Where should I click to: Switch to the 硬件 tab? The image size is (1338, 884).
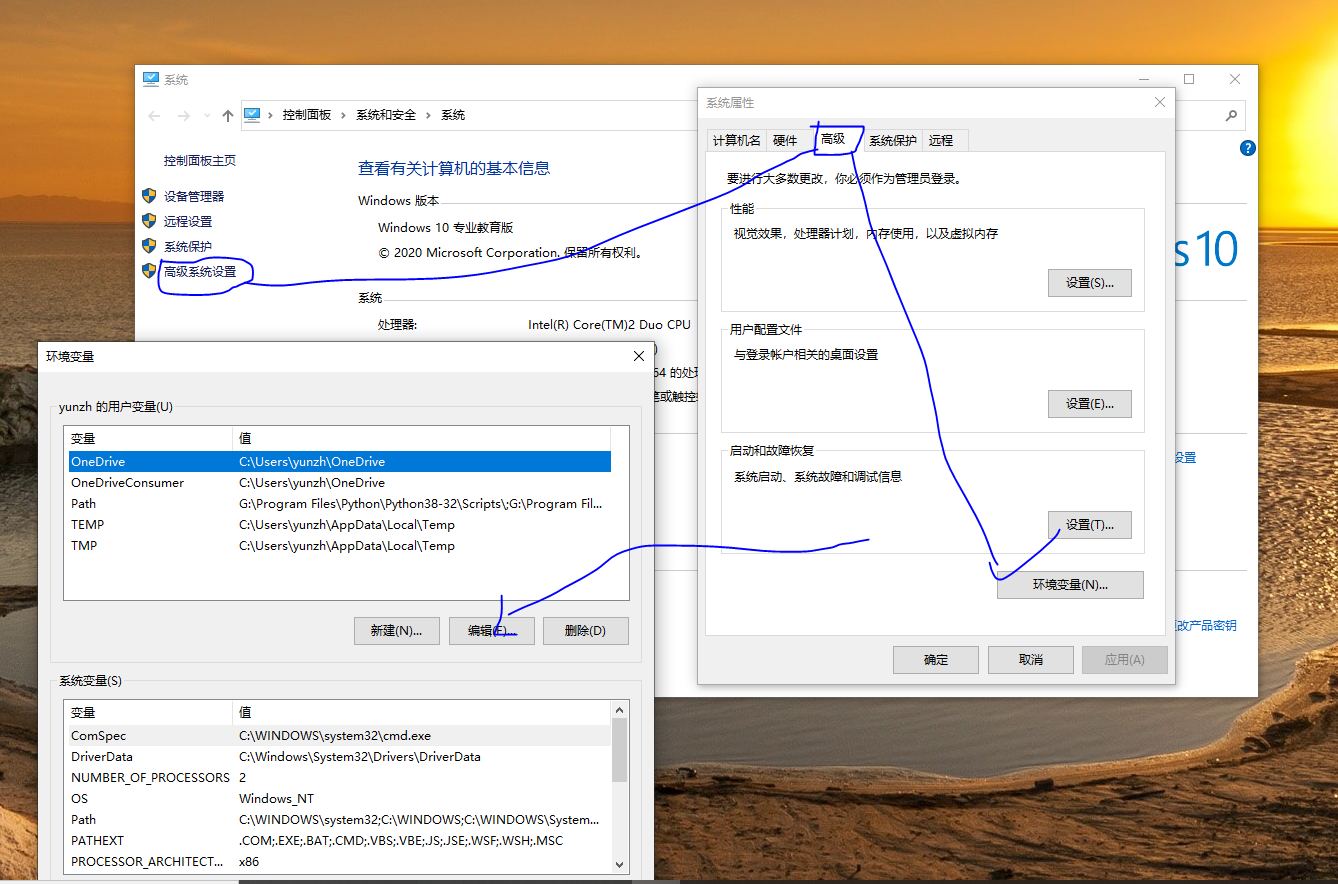click(785, 140)
